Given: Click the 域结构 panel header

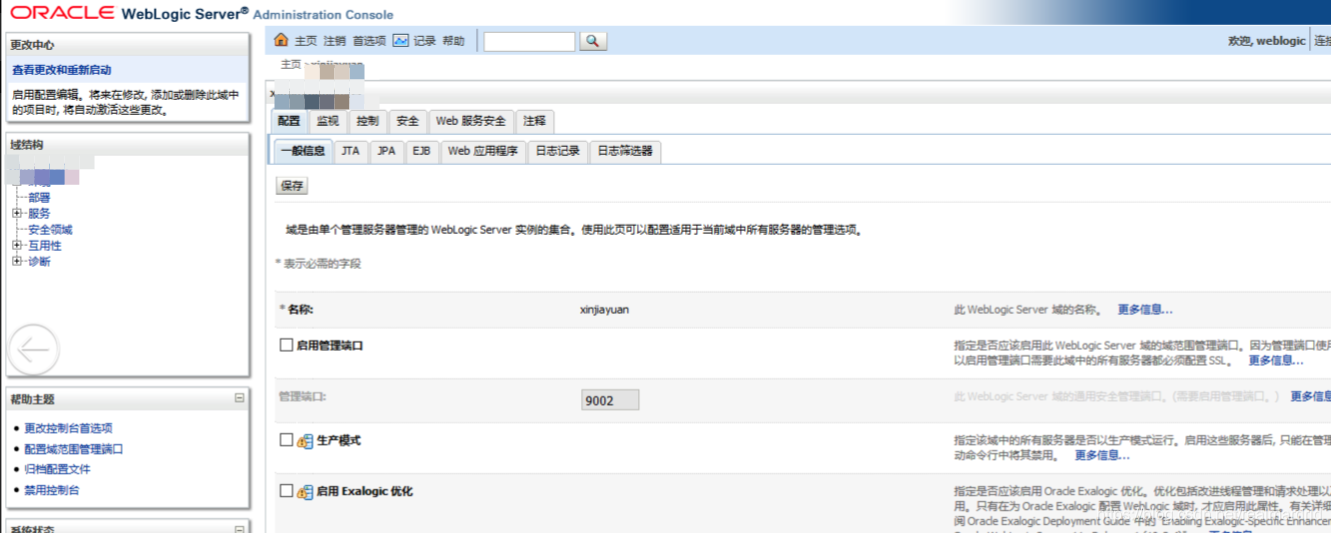Looking at the screenshot, I should coord(128,145).
